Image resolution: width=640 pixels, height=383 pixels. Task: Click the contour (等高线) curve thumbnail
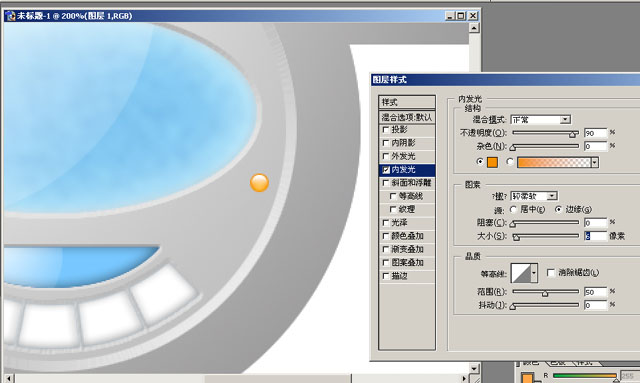pos(521,273)
